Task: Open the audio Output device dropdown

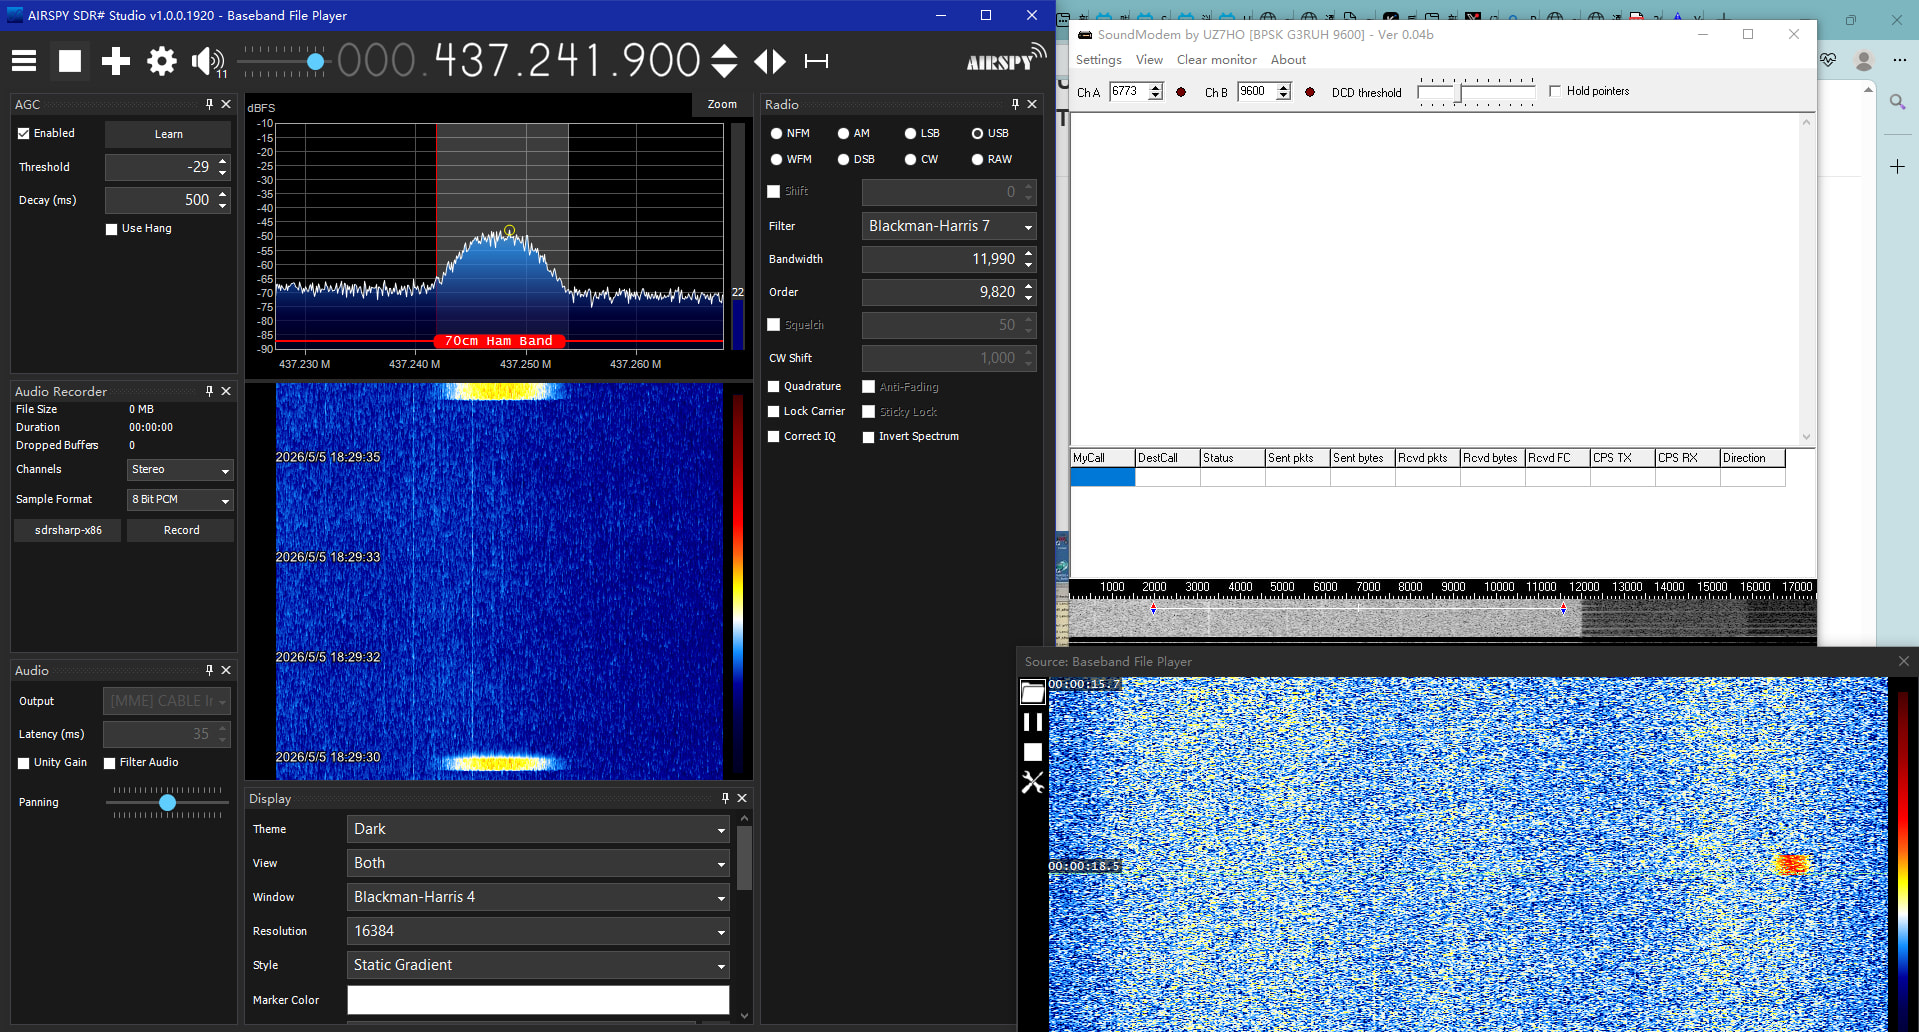Action: (167, 701)
